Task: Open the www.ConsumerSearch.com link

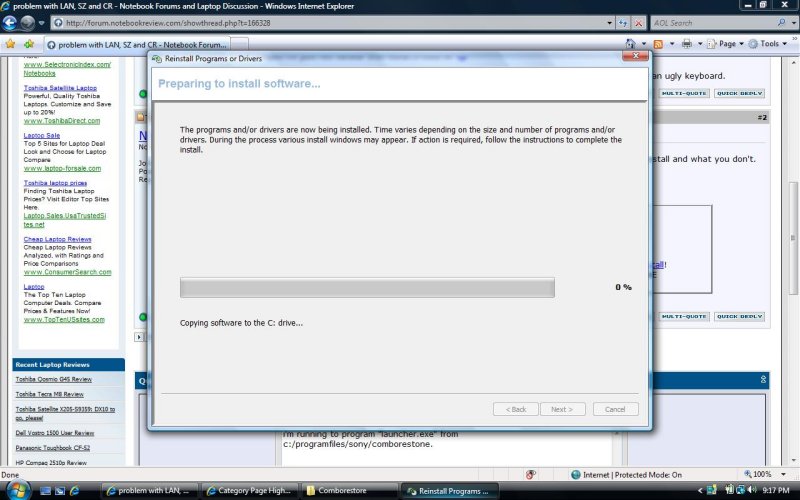Action: [x=67, y=272]
